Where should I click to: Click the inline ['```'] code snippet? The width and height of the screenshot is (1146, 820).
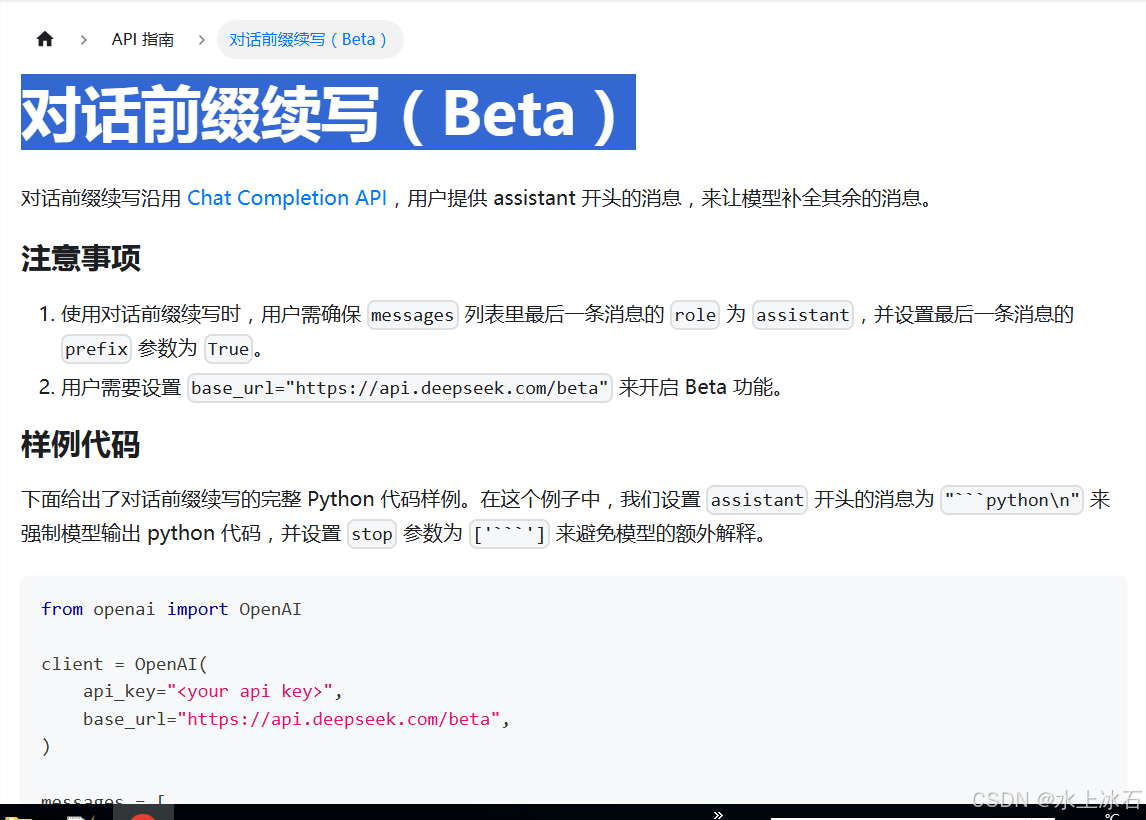tap(509, 534)
